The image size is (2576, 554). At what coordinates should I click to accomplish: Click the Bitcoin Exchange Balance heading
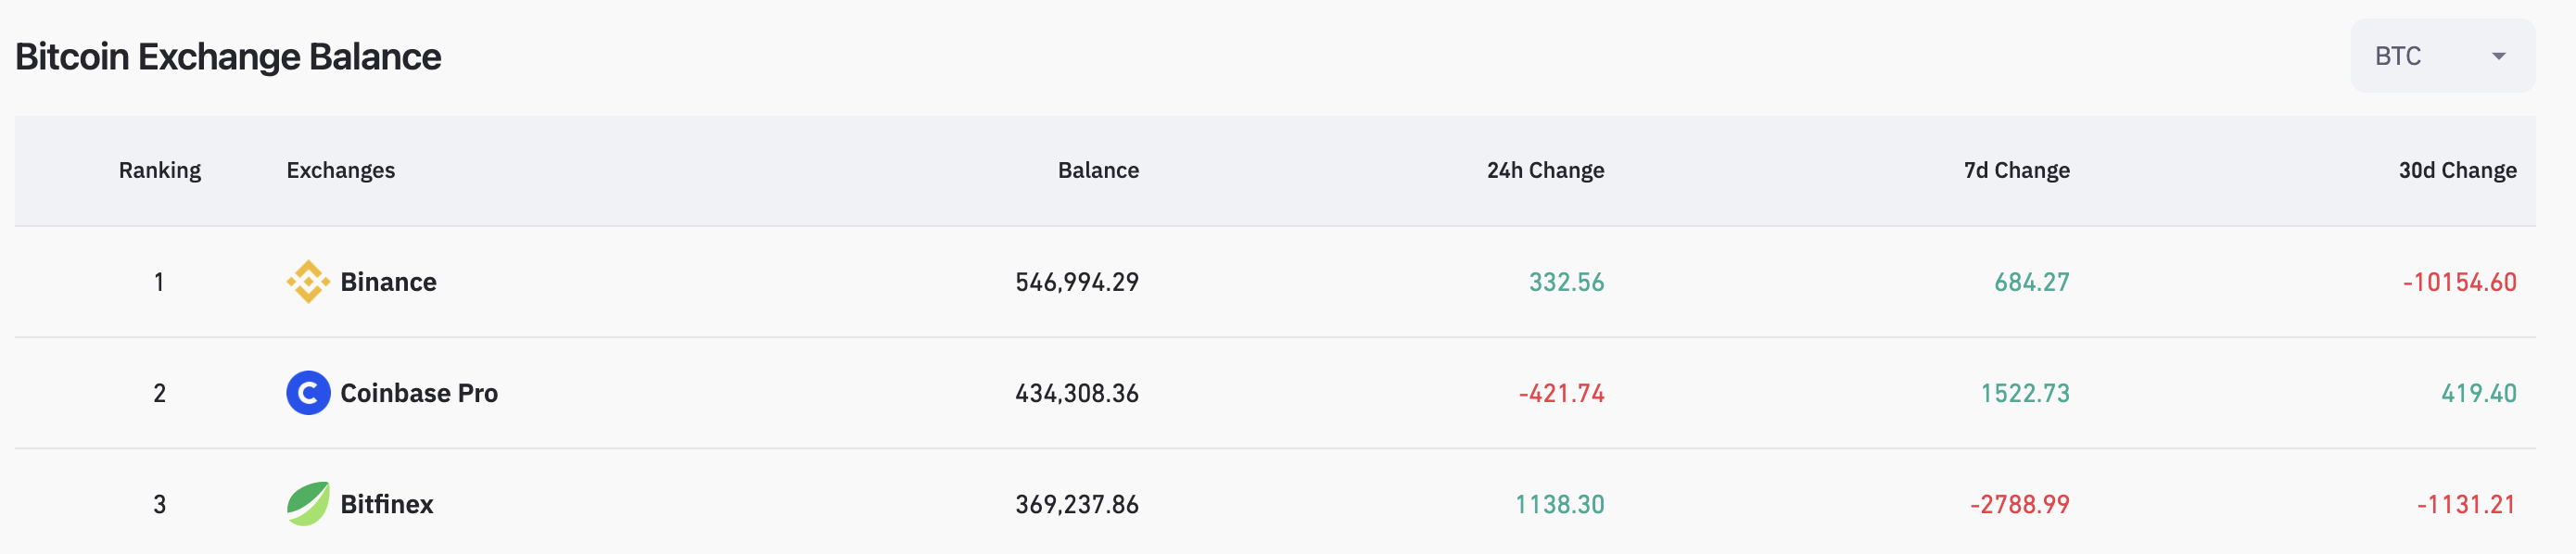pyautogui.click(x=228, y=57)
